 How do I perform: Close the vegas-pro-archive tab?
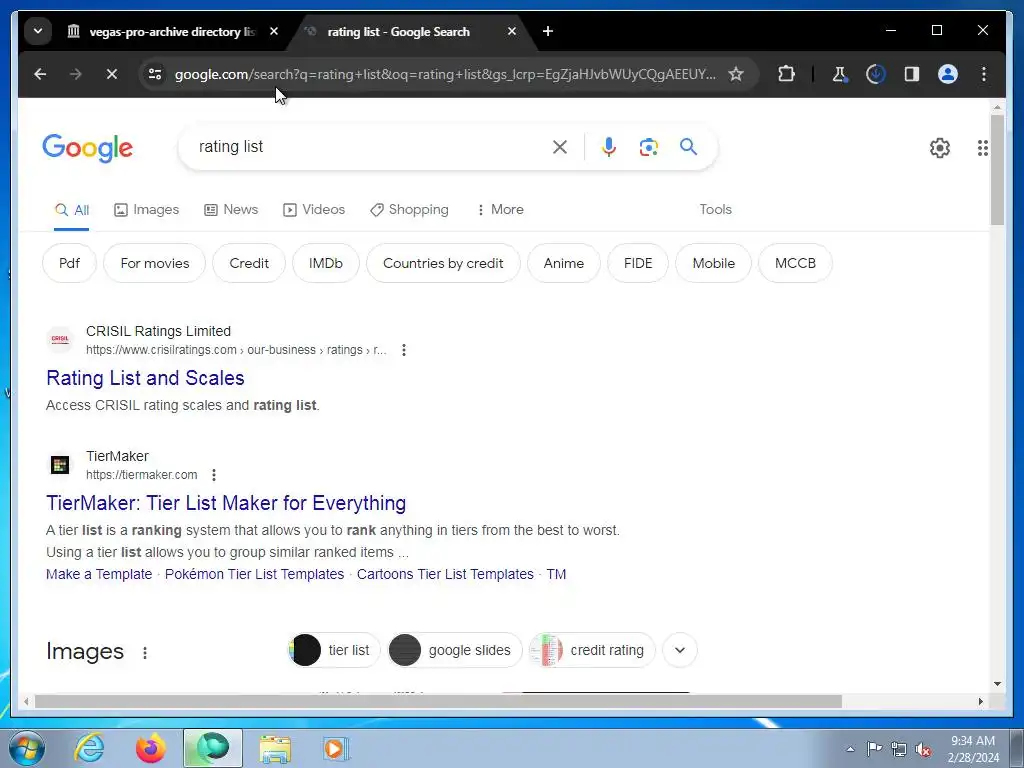point(274,31)
